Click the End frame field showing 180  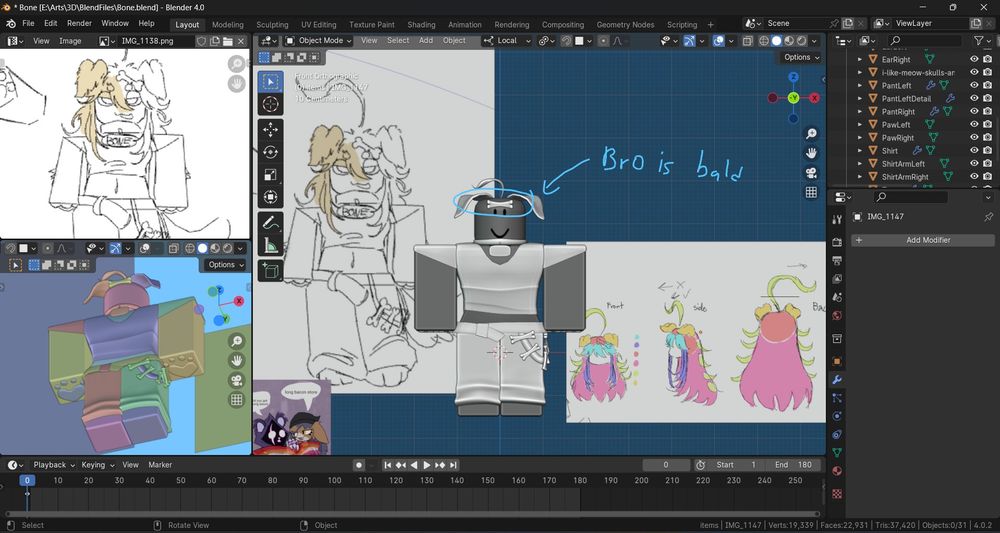[793, 465]
